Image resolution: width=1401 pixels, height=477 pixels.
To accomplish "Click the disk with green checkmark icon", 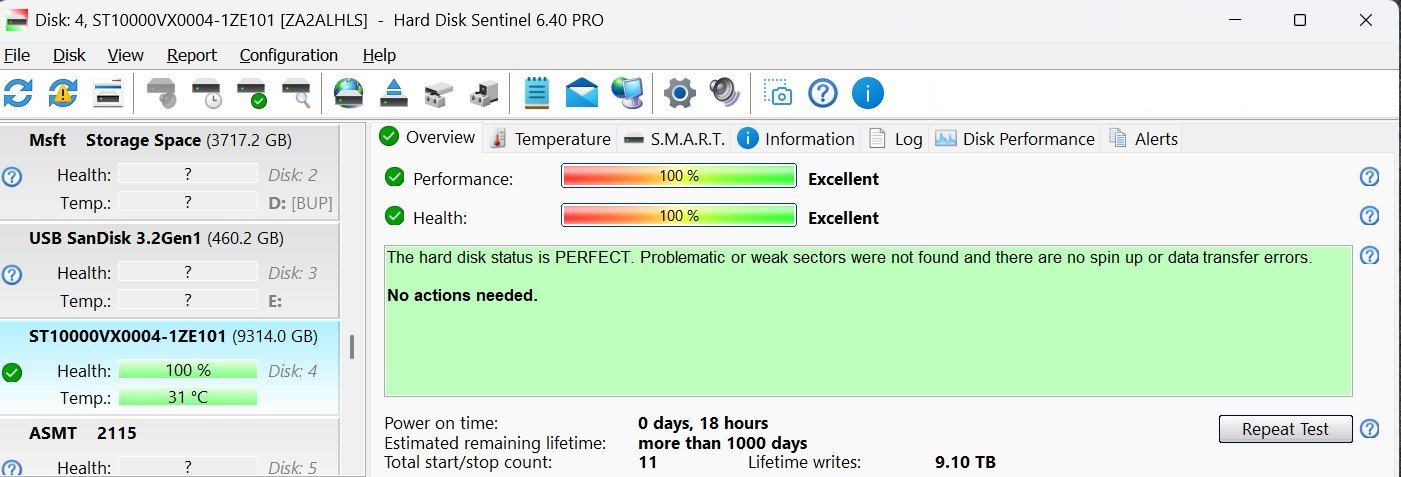I will click(x=252, y=94).
